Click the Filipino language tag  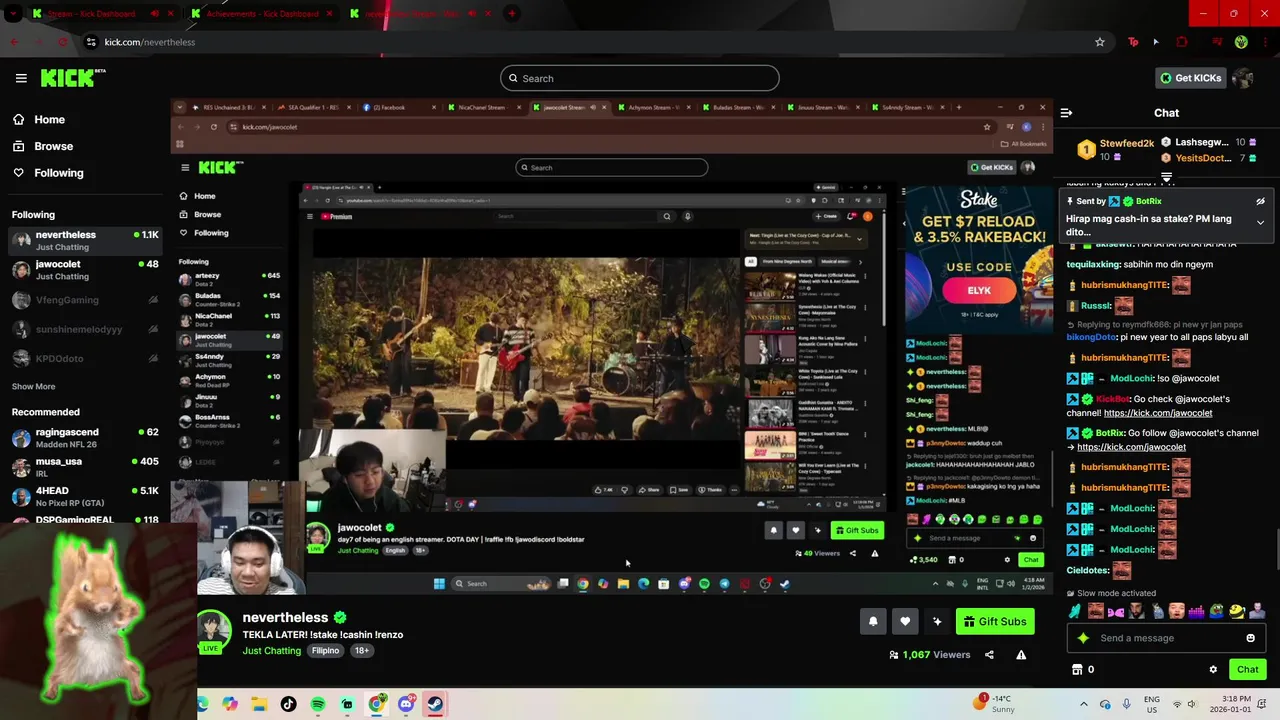(x=325, y=651)
